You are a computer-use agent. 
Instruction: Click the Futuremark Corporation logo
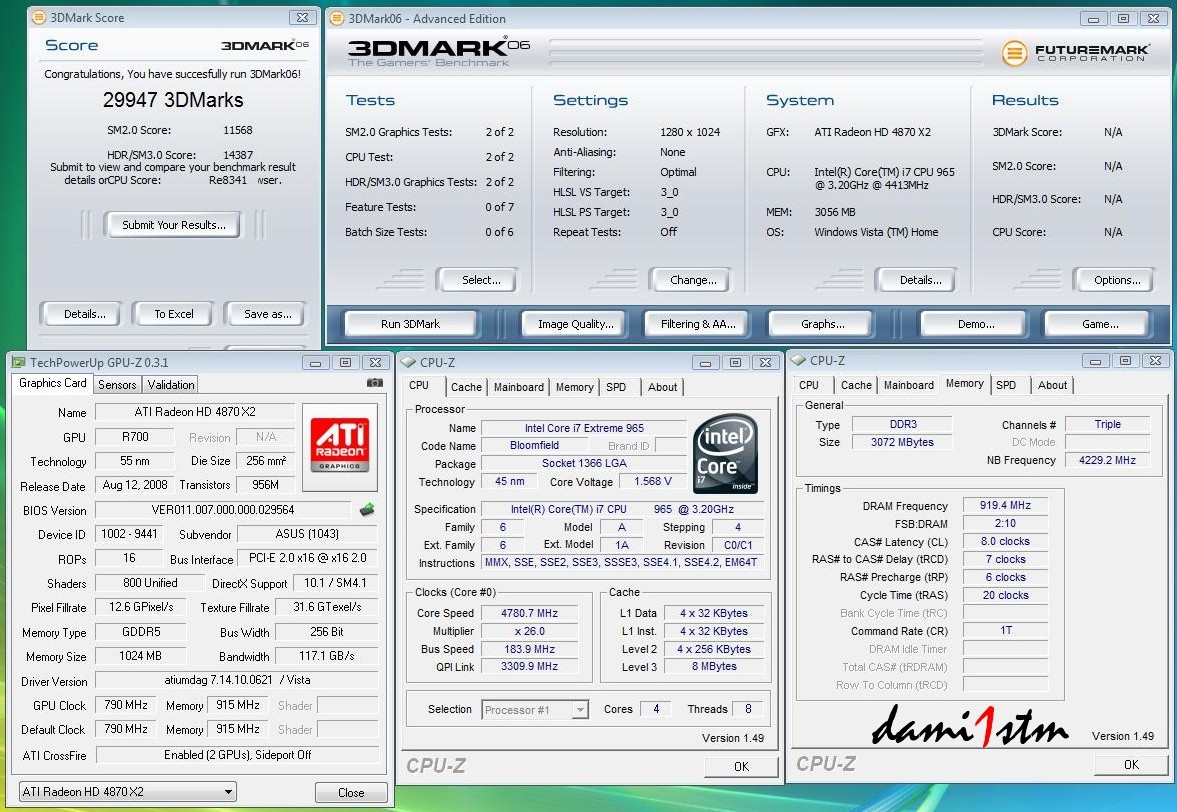tap(1074, 53)
